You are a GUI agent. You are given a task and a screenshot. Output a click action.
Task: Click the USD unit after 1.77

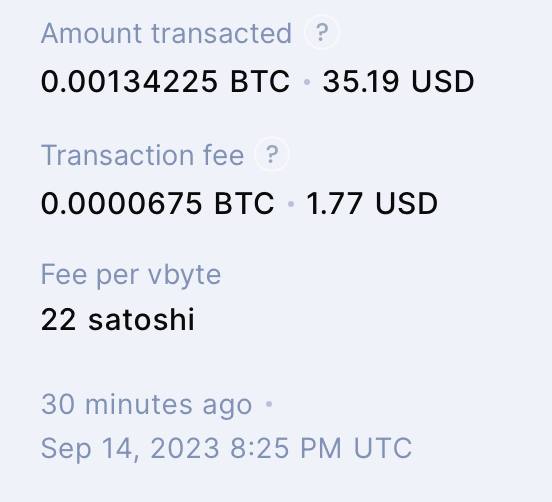[x=406, y=203]
